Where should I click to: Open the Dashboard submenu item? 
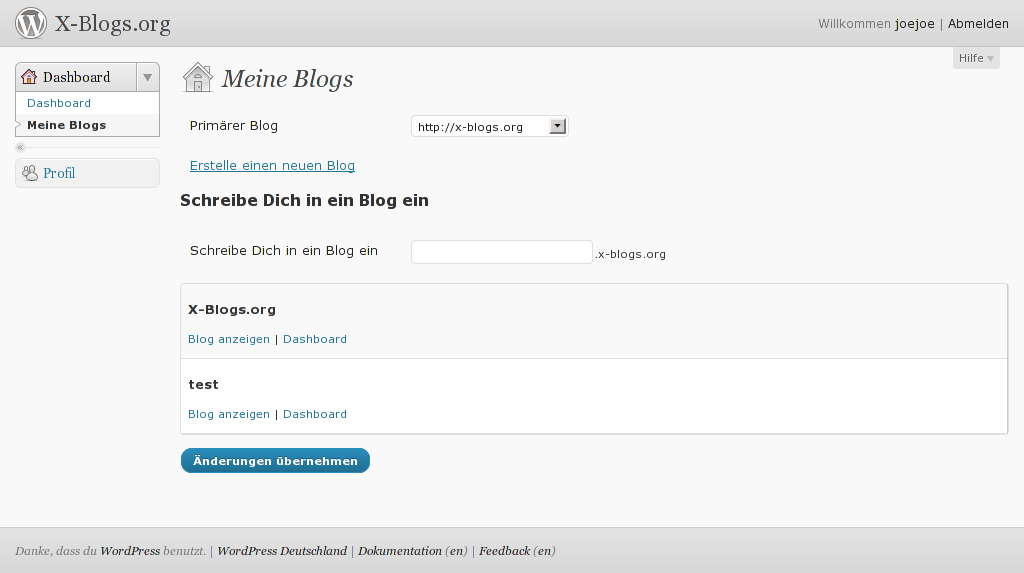pos(59,103)
